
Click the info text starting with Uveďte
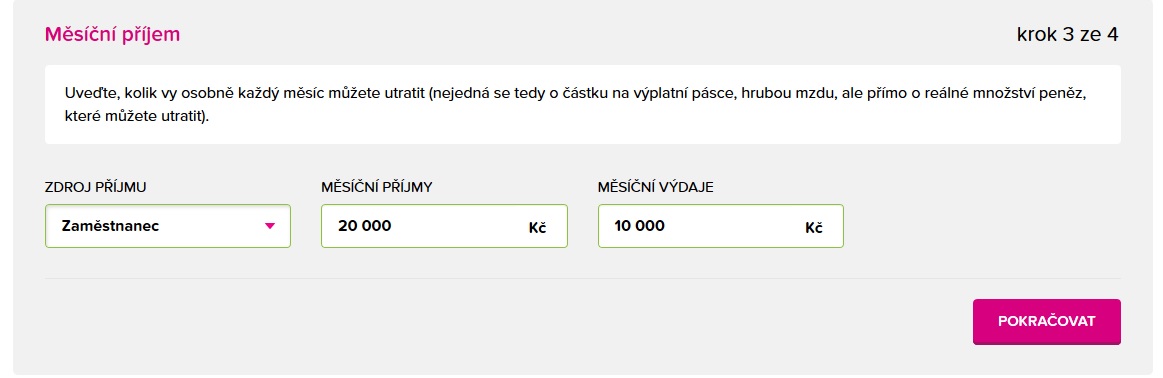click(x=581, y=107)
